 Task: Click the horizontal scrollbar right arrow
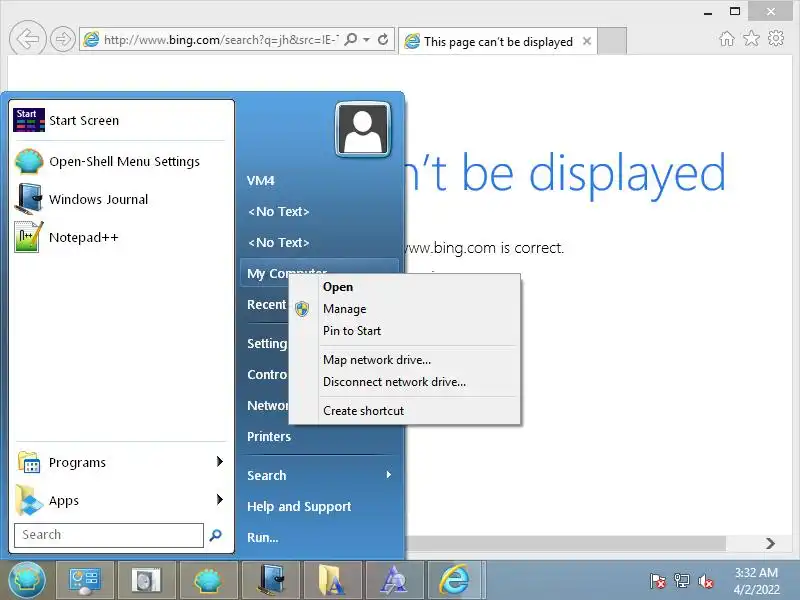coord(770,543)
